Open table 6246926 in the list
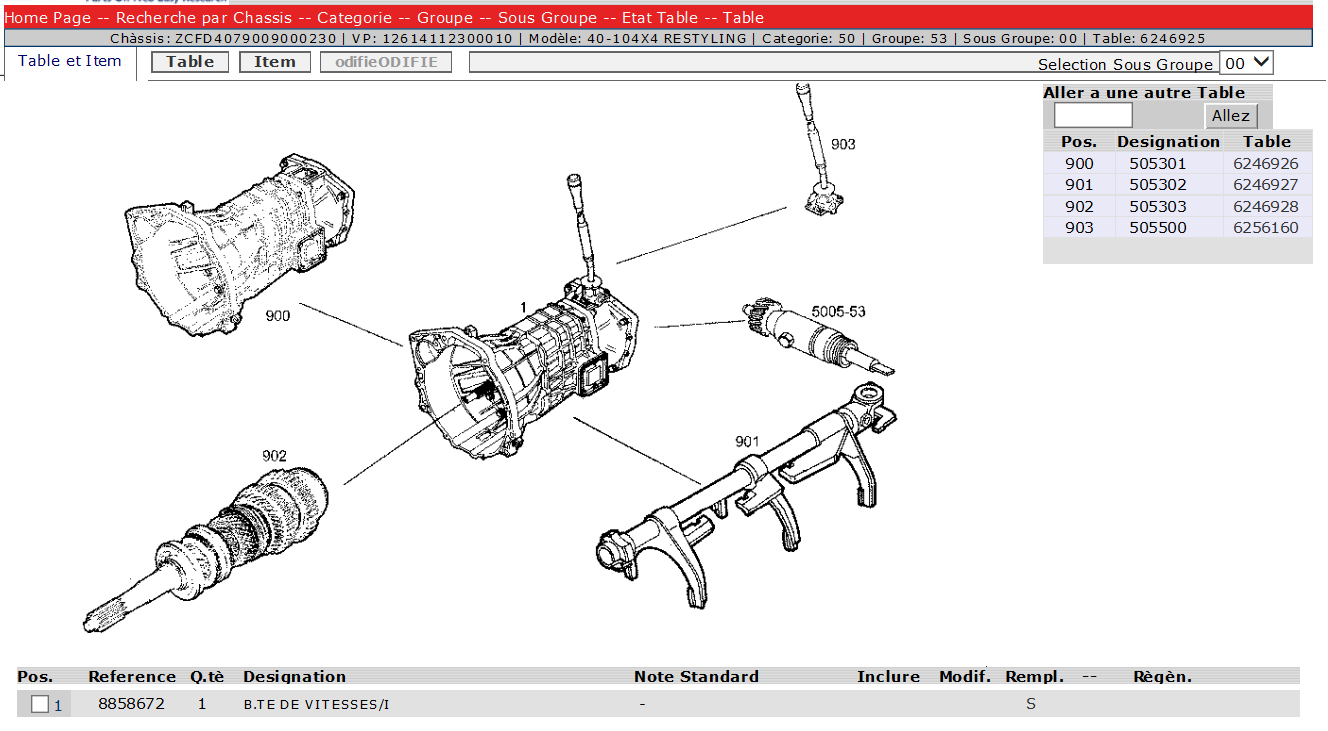Image resolution: width=1328 pixels, height=731 pixels. coord(1265,164)
